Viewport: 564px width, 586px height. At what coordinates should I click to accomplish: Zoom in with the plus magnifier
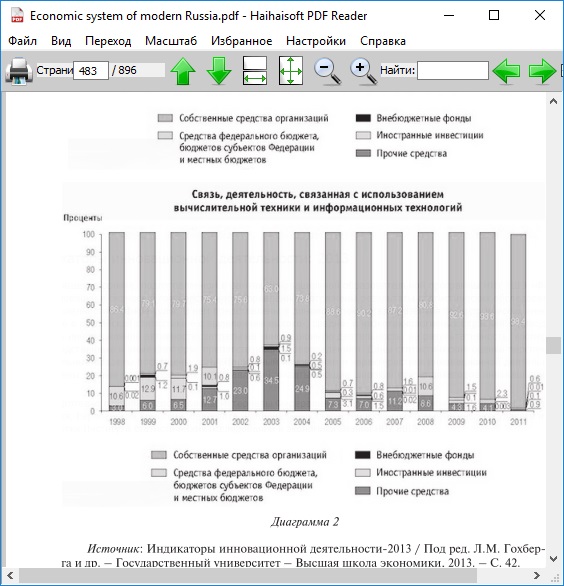[x=363, y=71]
